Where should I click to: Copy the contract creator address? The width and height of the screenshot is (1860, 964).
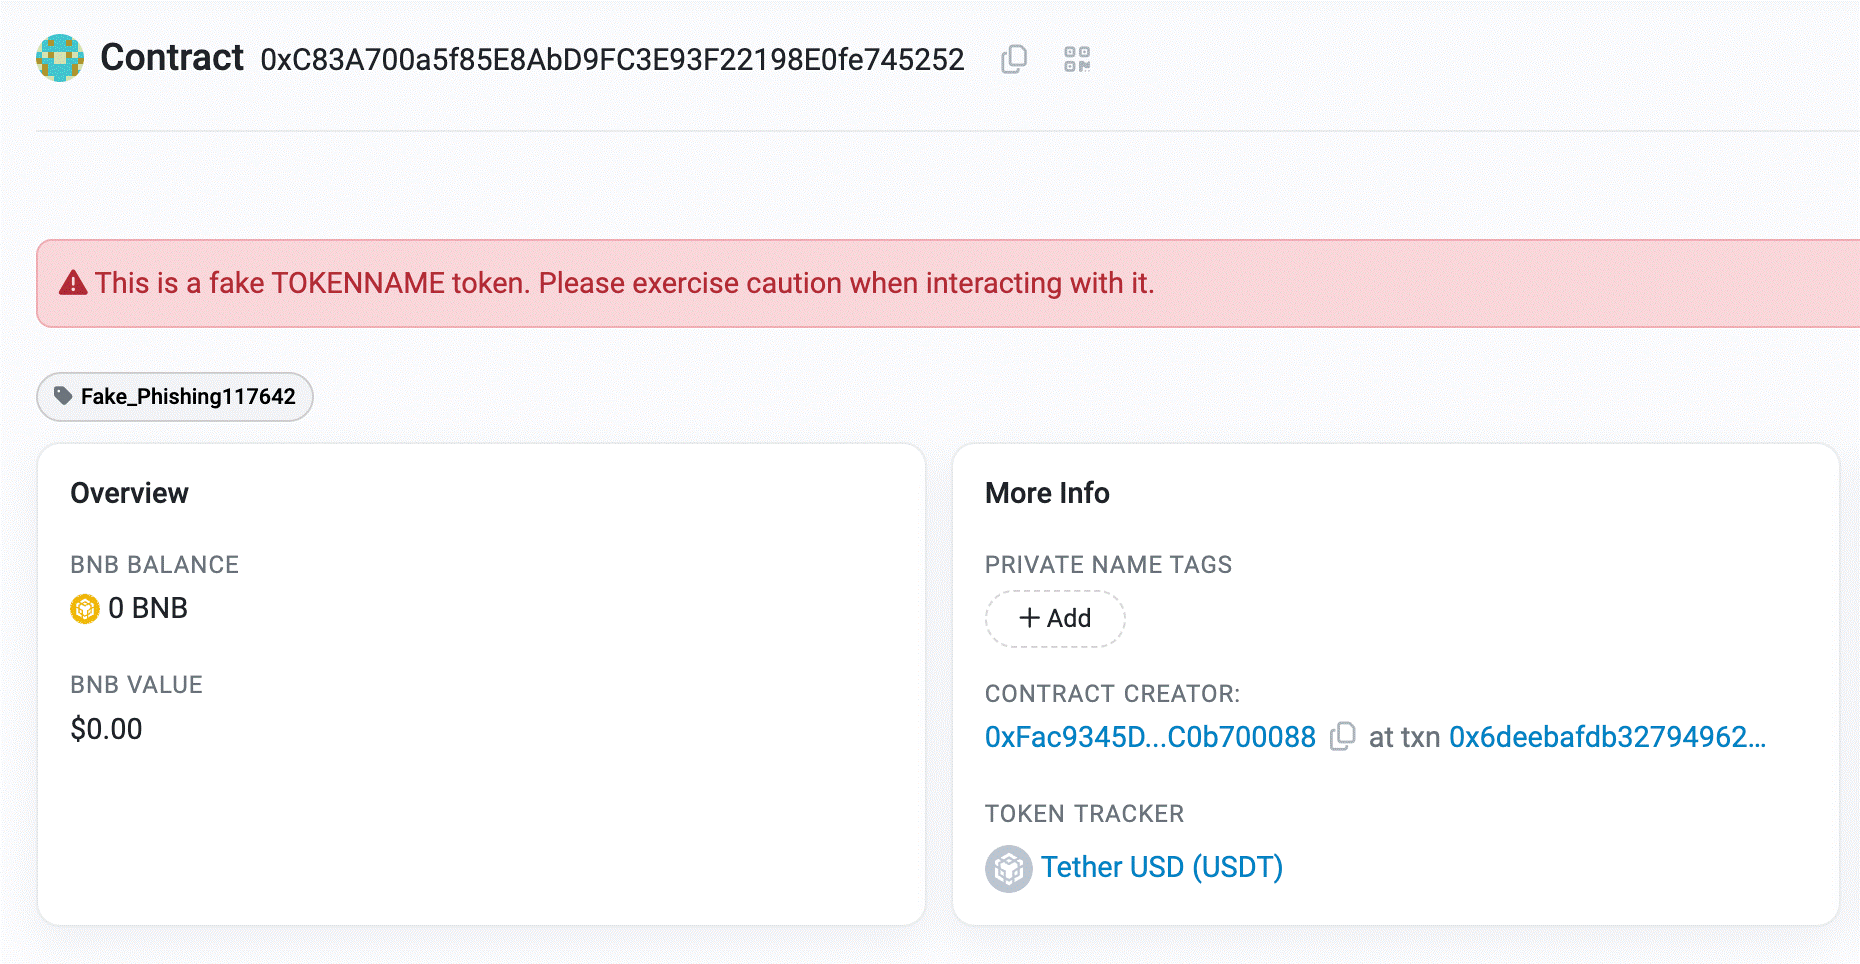point(1343,737)
